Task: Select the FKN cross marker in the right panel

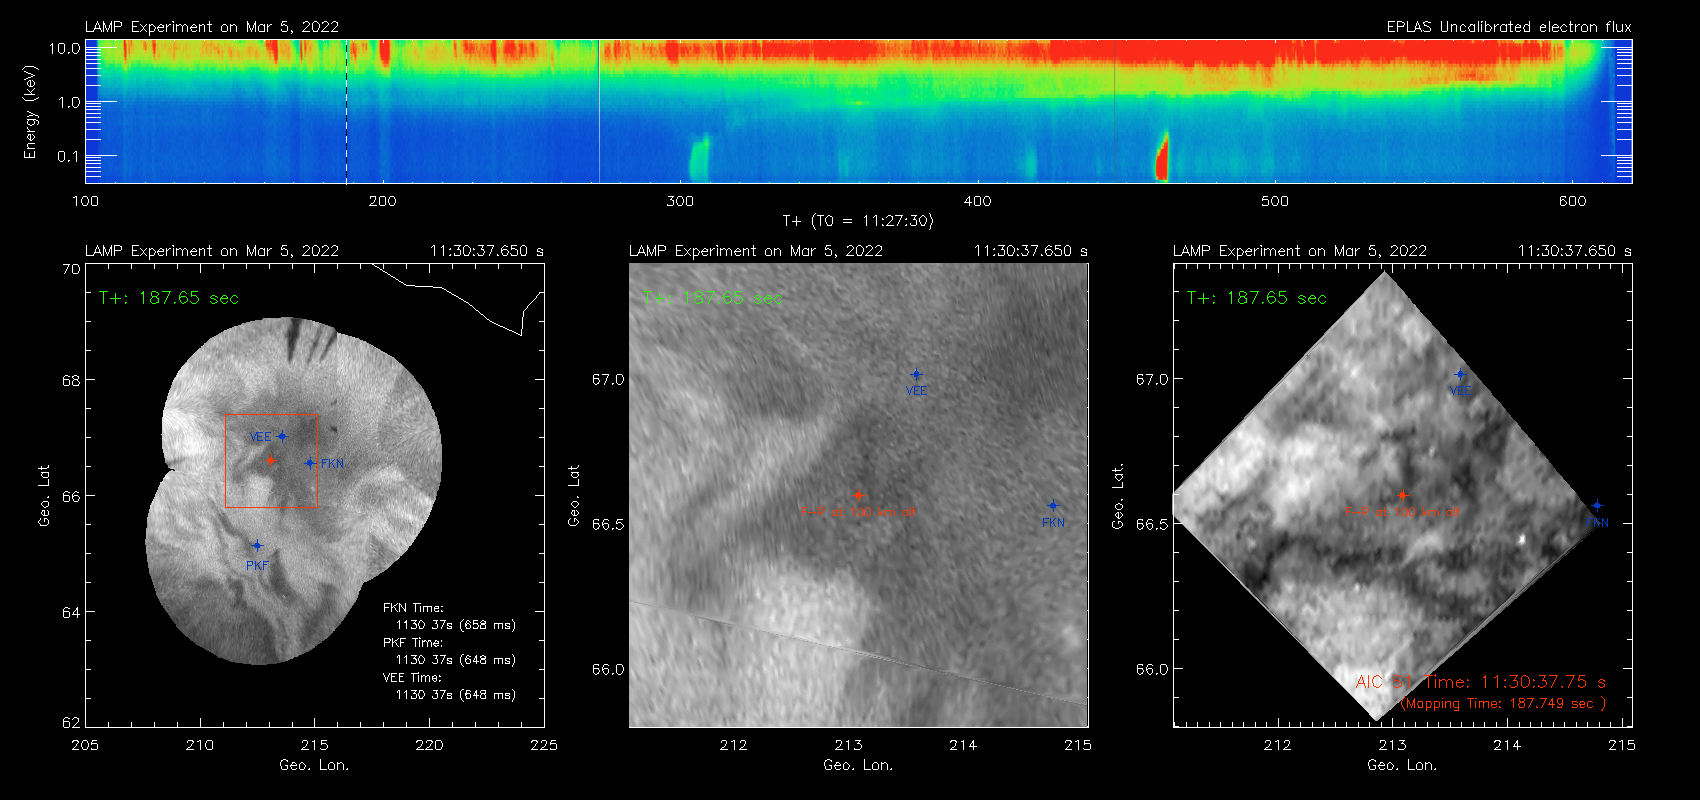Action: (x=1597, y=506)
